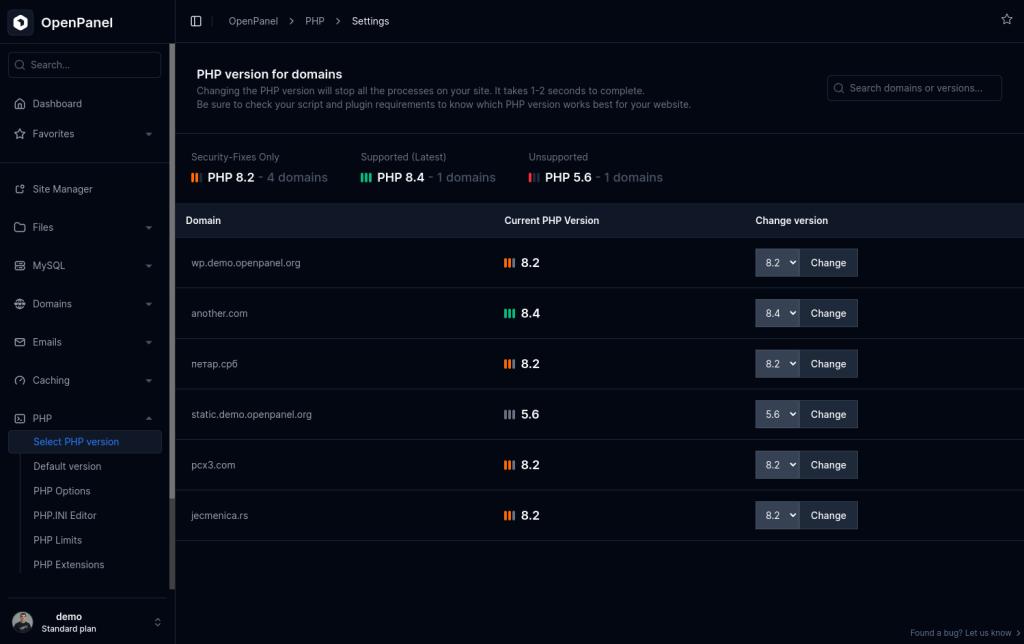
Task: Collapse the PHP sidebar section
Action: tap(149, 418)
